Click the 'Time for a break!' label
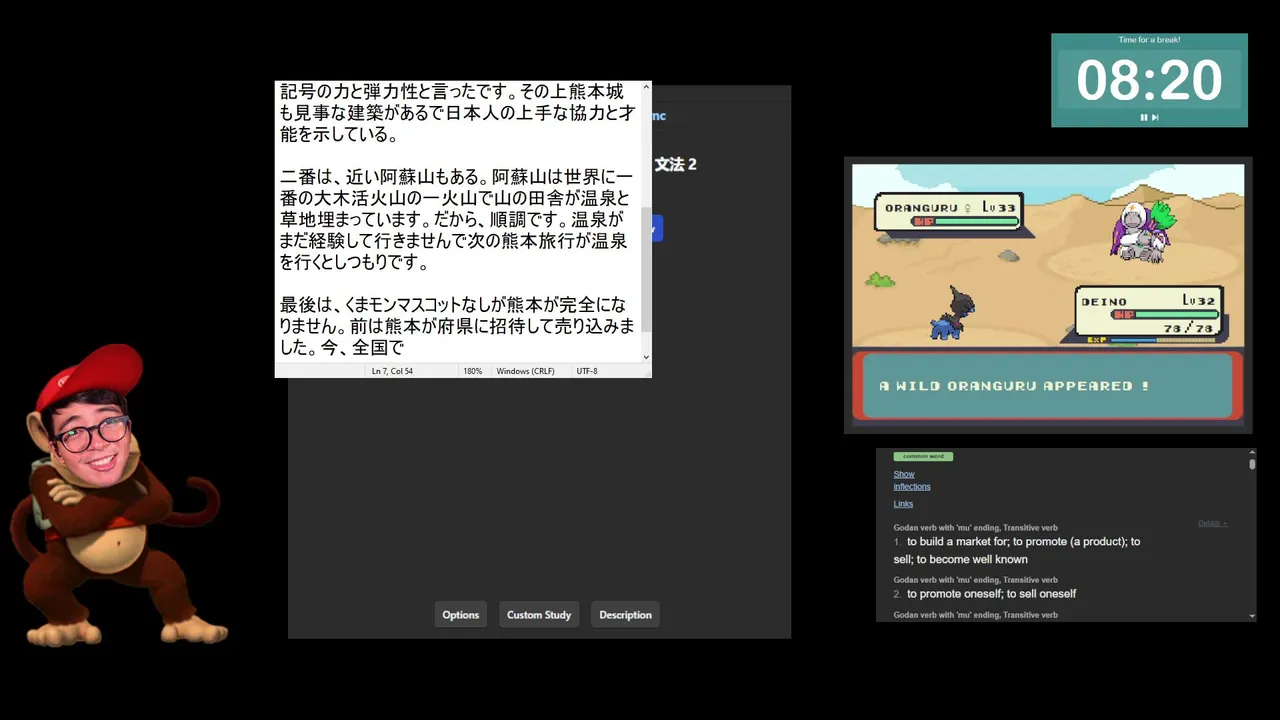1280x720 pixels. click(x=1149, y=40)
